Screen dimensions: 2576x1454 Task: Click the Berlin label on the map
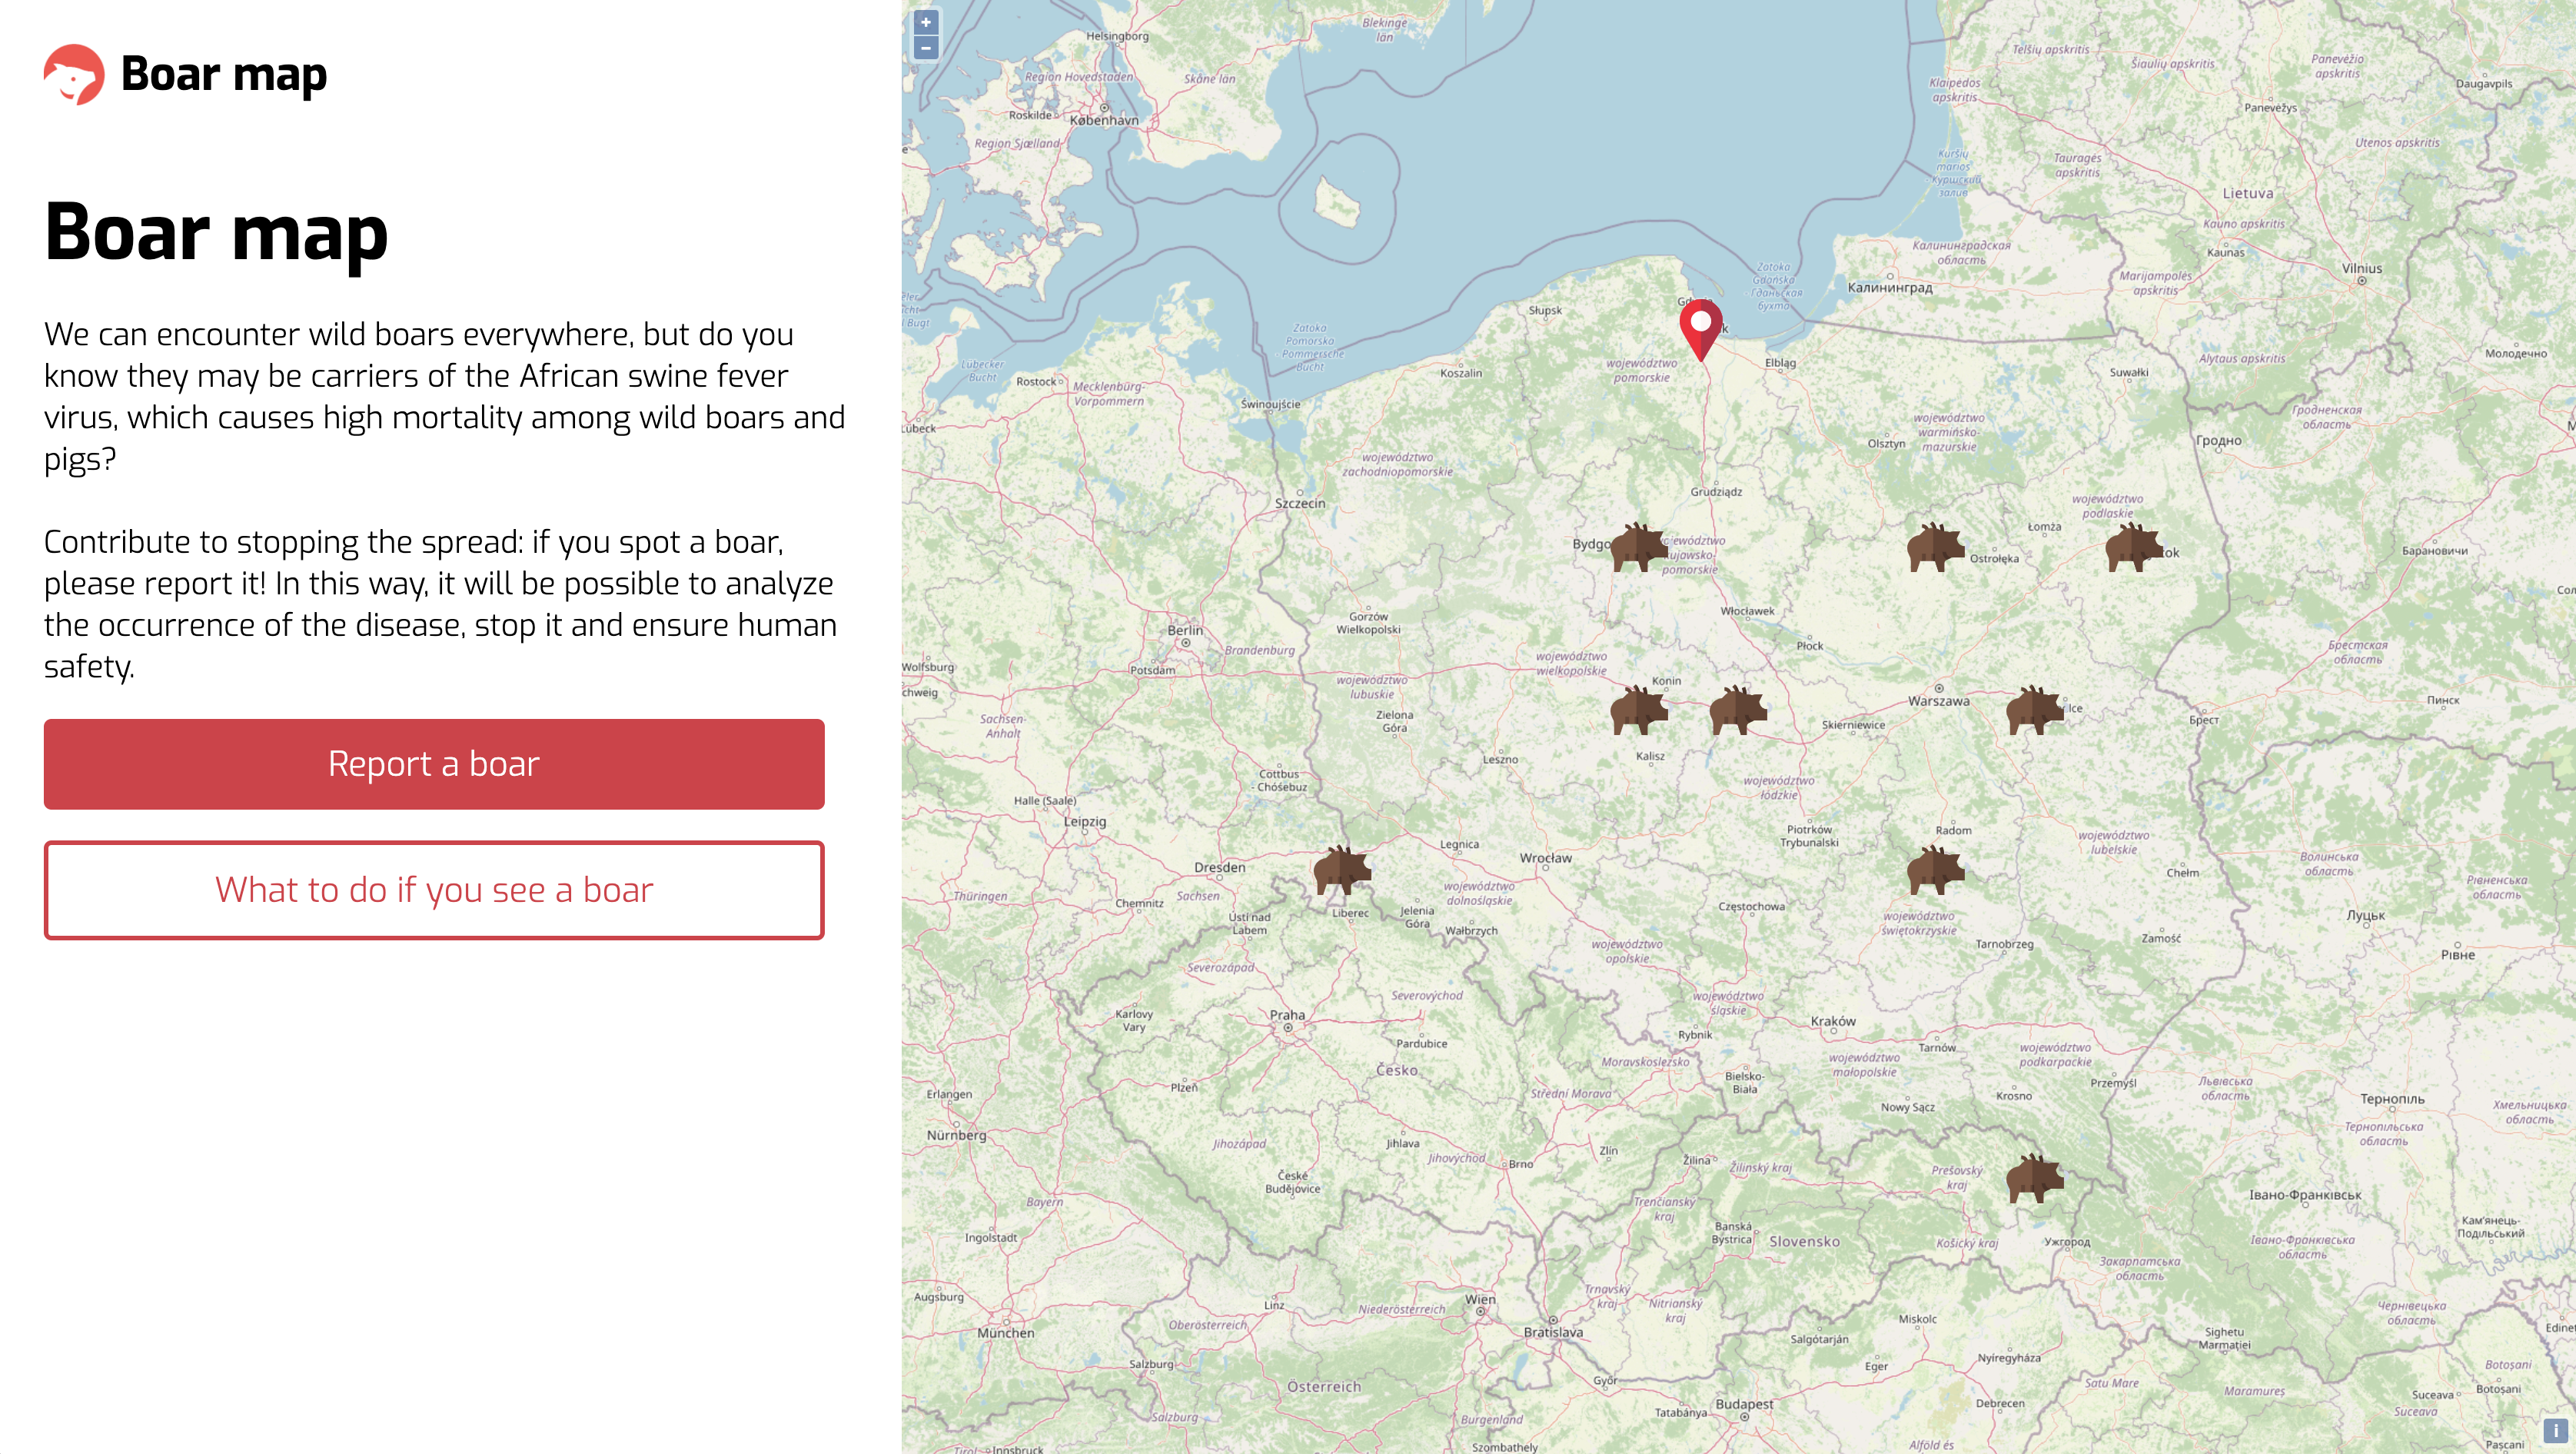(x=1185, y=630)
